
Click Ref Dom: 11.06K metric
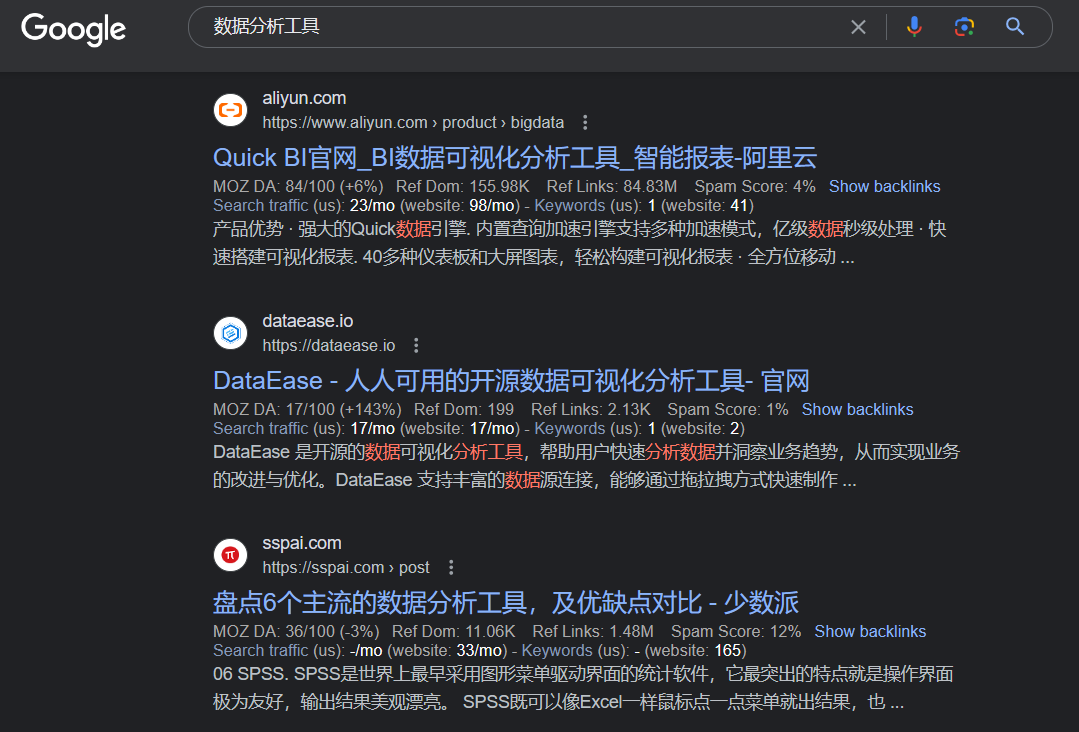pyautogui.click(x=453, y=632)
